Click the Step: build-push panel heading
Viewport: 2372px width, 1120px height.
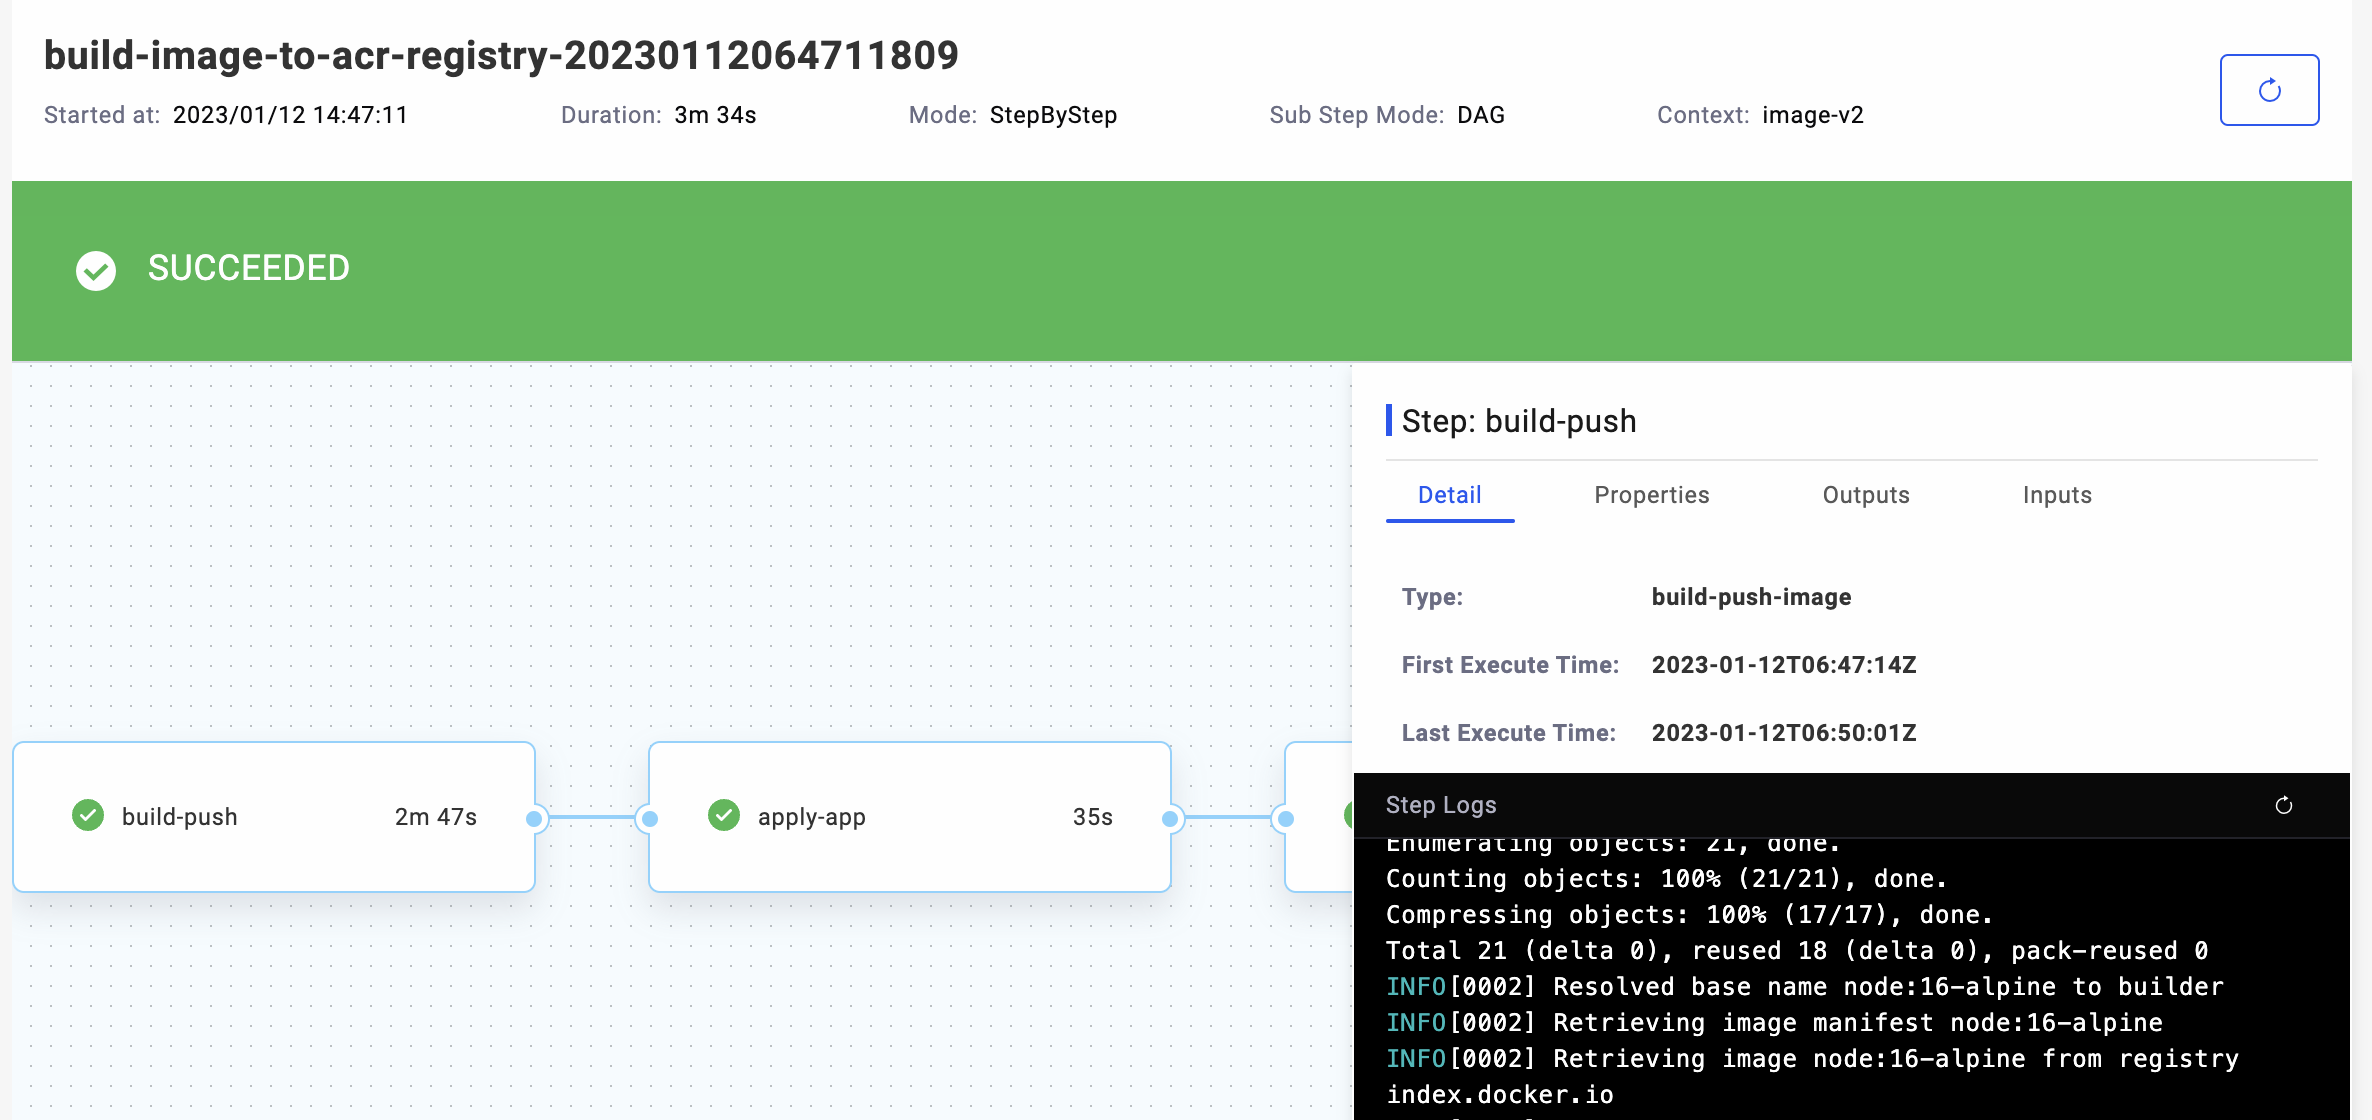point(1518,421)
